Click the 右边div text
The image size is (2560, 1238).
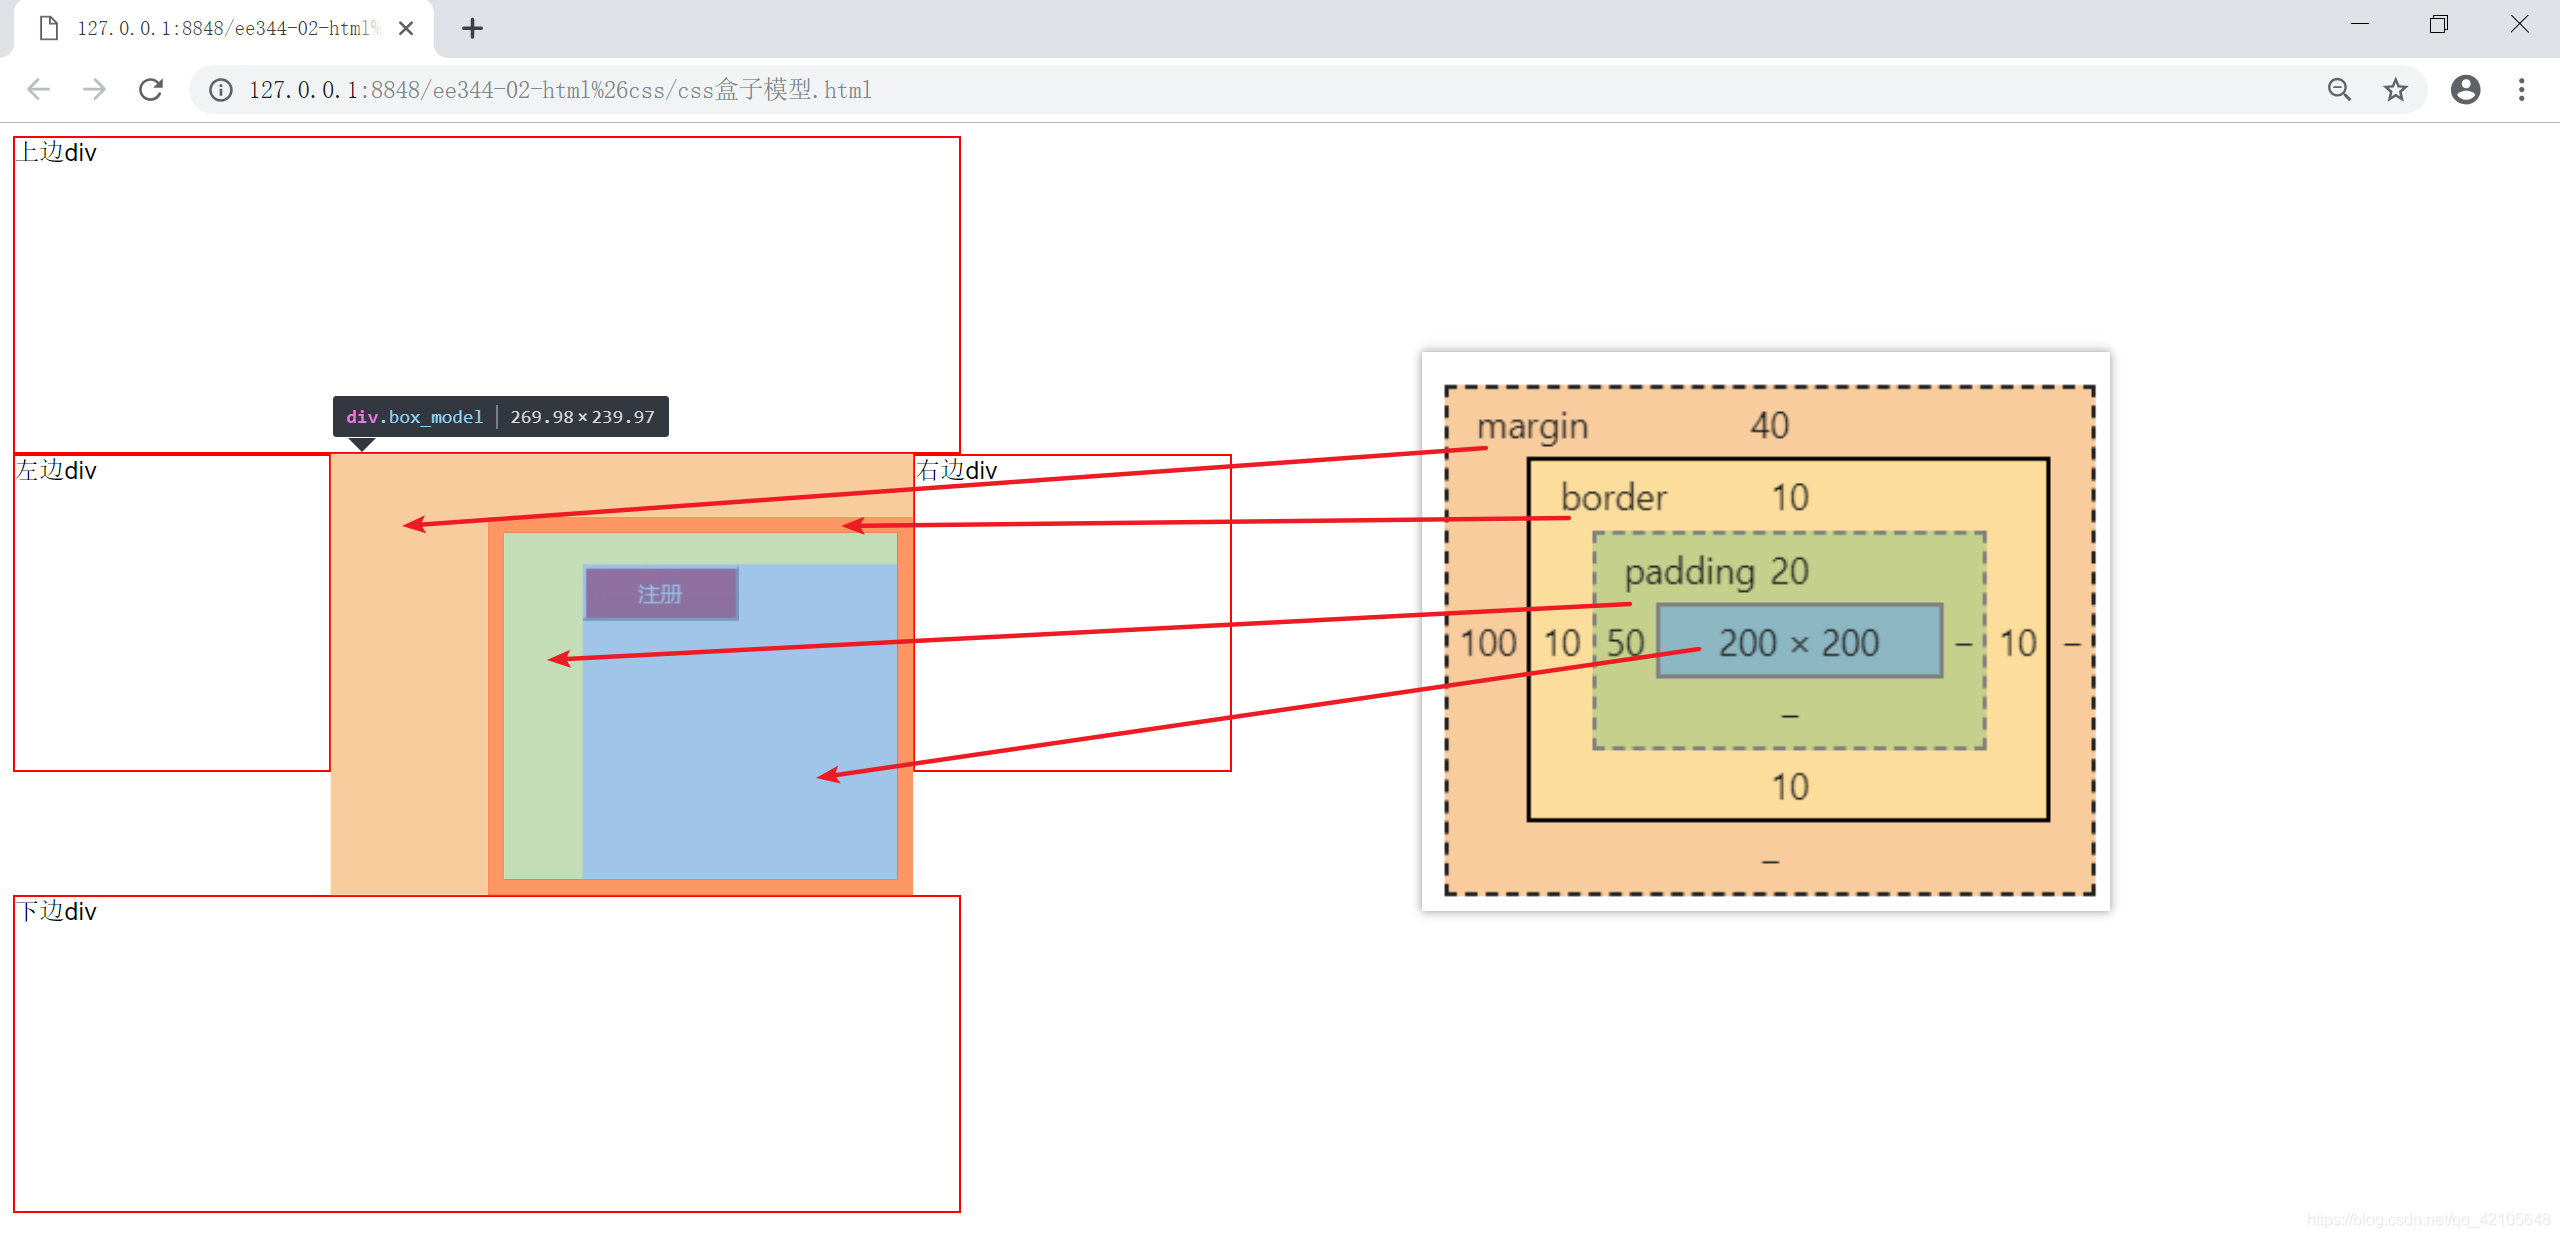point(957,470)
